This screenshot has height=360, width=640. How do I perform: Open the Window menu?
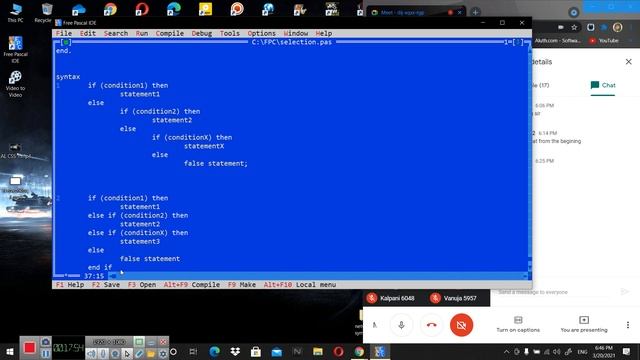[296, 33]
